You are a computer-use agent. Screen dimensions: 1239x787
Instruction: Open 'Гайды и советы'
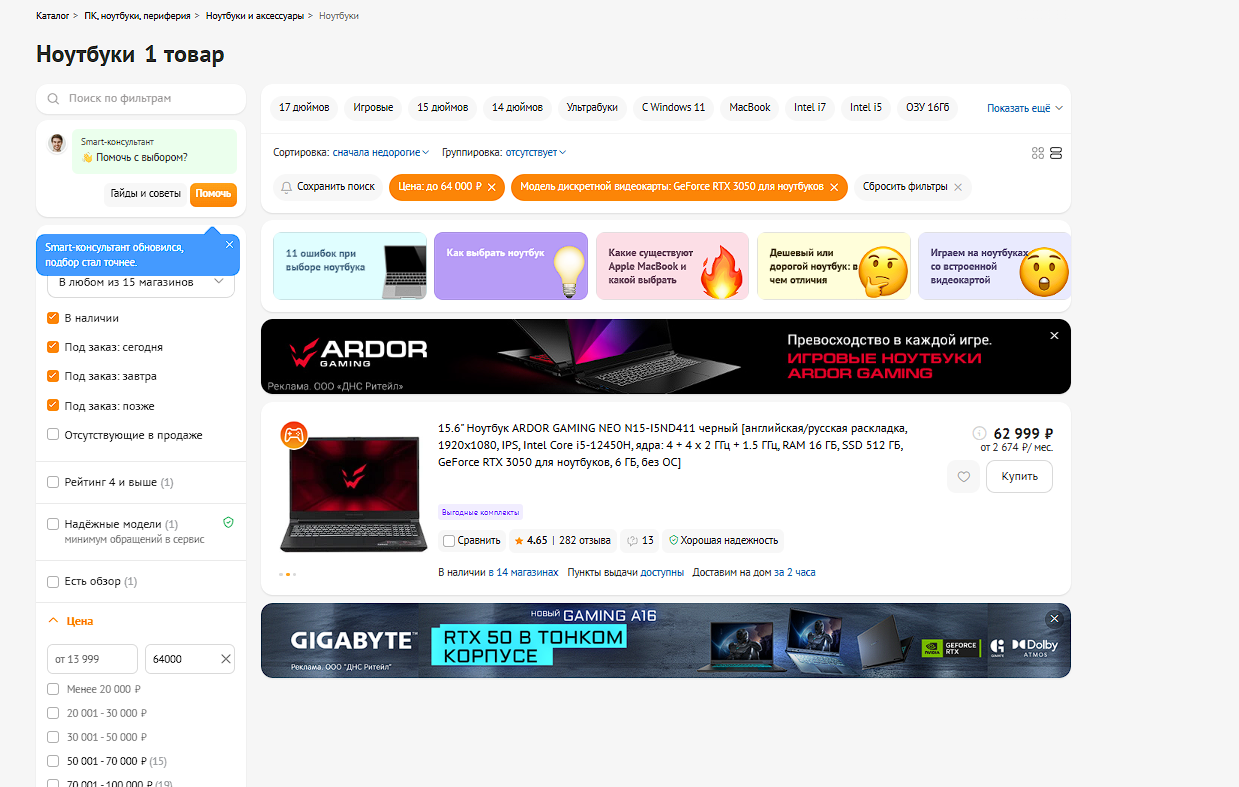coord(146,194)
